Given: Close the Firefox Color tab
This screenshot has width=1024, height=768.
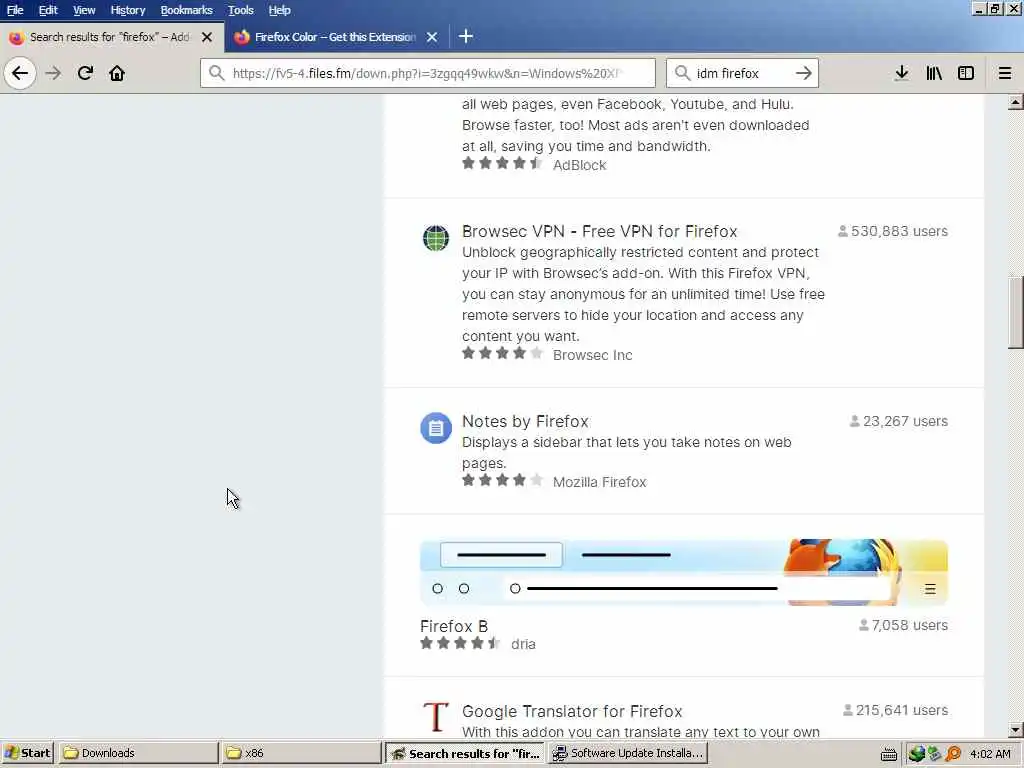Looking at the screenshot, I should point(432,37).
